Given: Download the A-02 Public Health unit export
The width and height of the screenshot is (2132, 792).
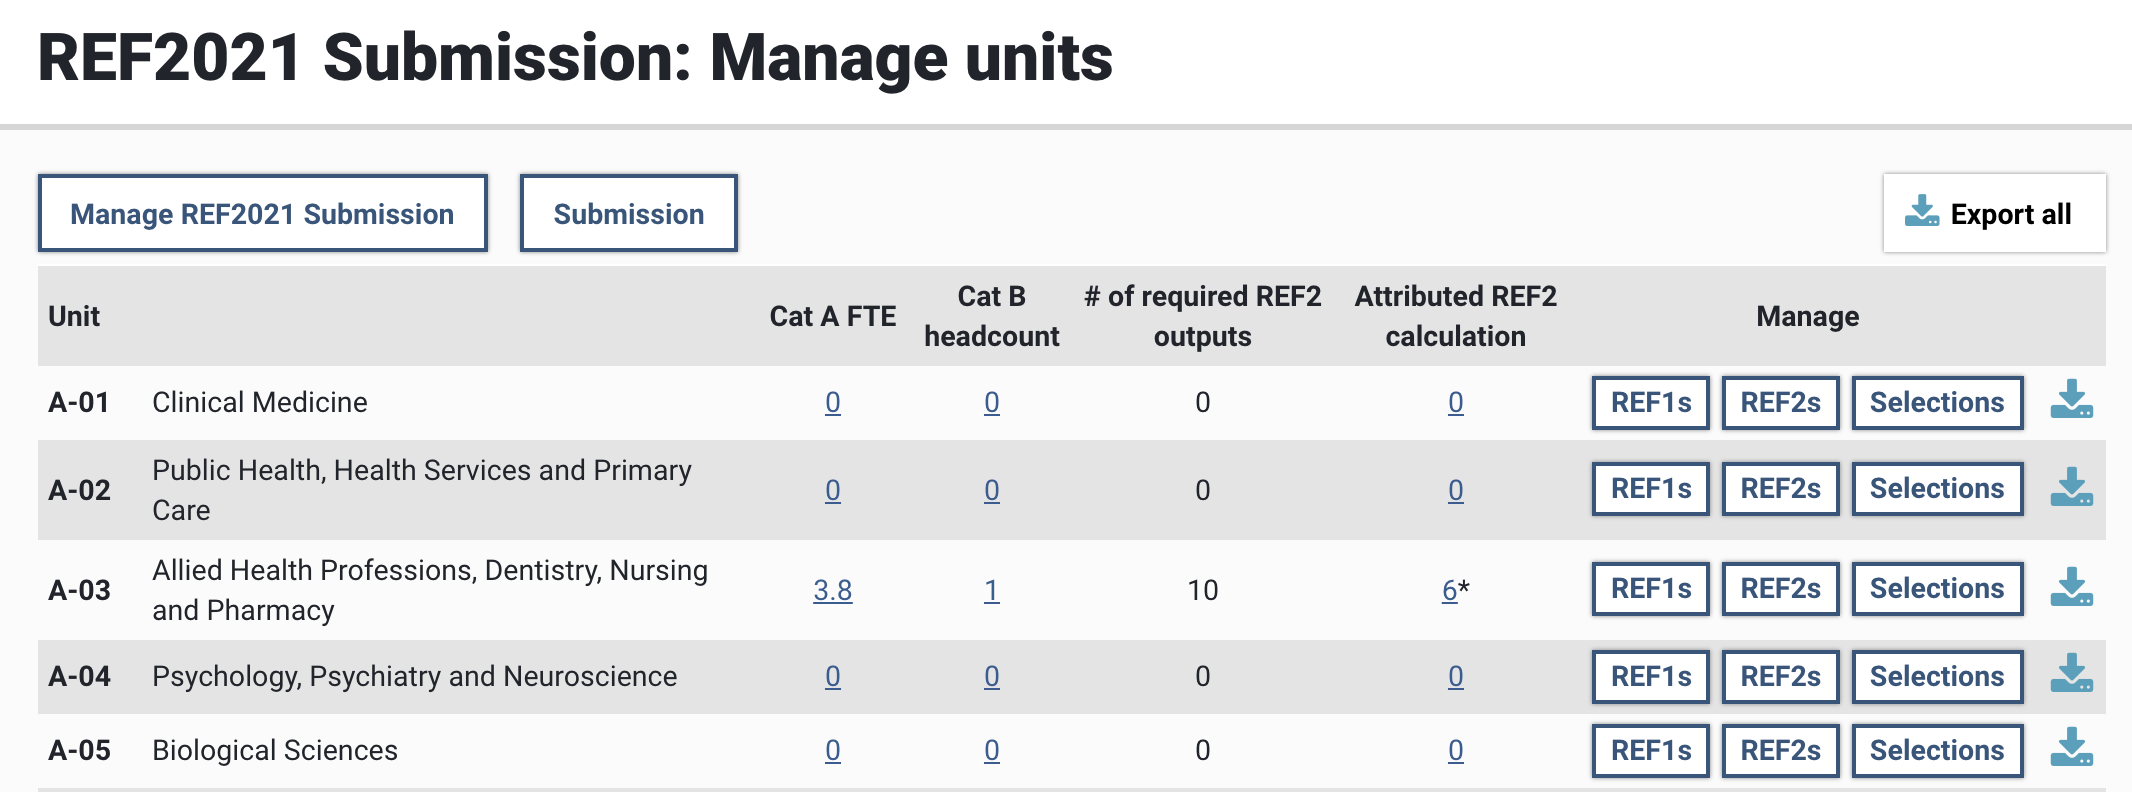Looking at the screenshot, I should click(2071, 489).
